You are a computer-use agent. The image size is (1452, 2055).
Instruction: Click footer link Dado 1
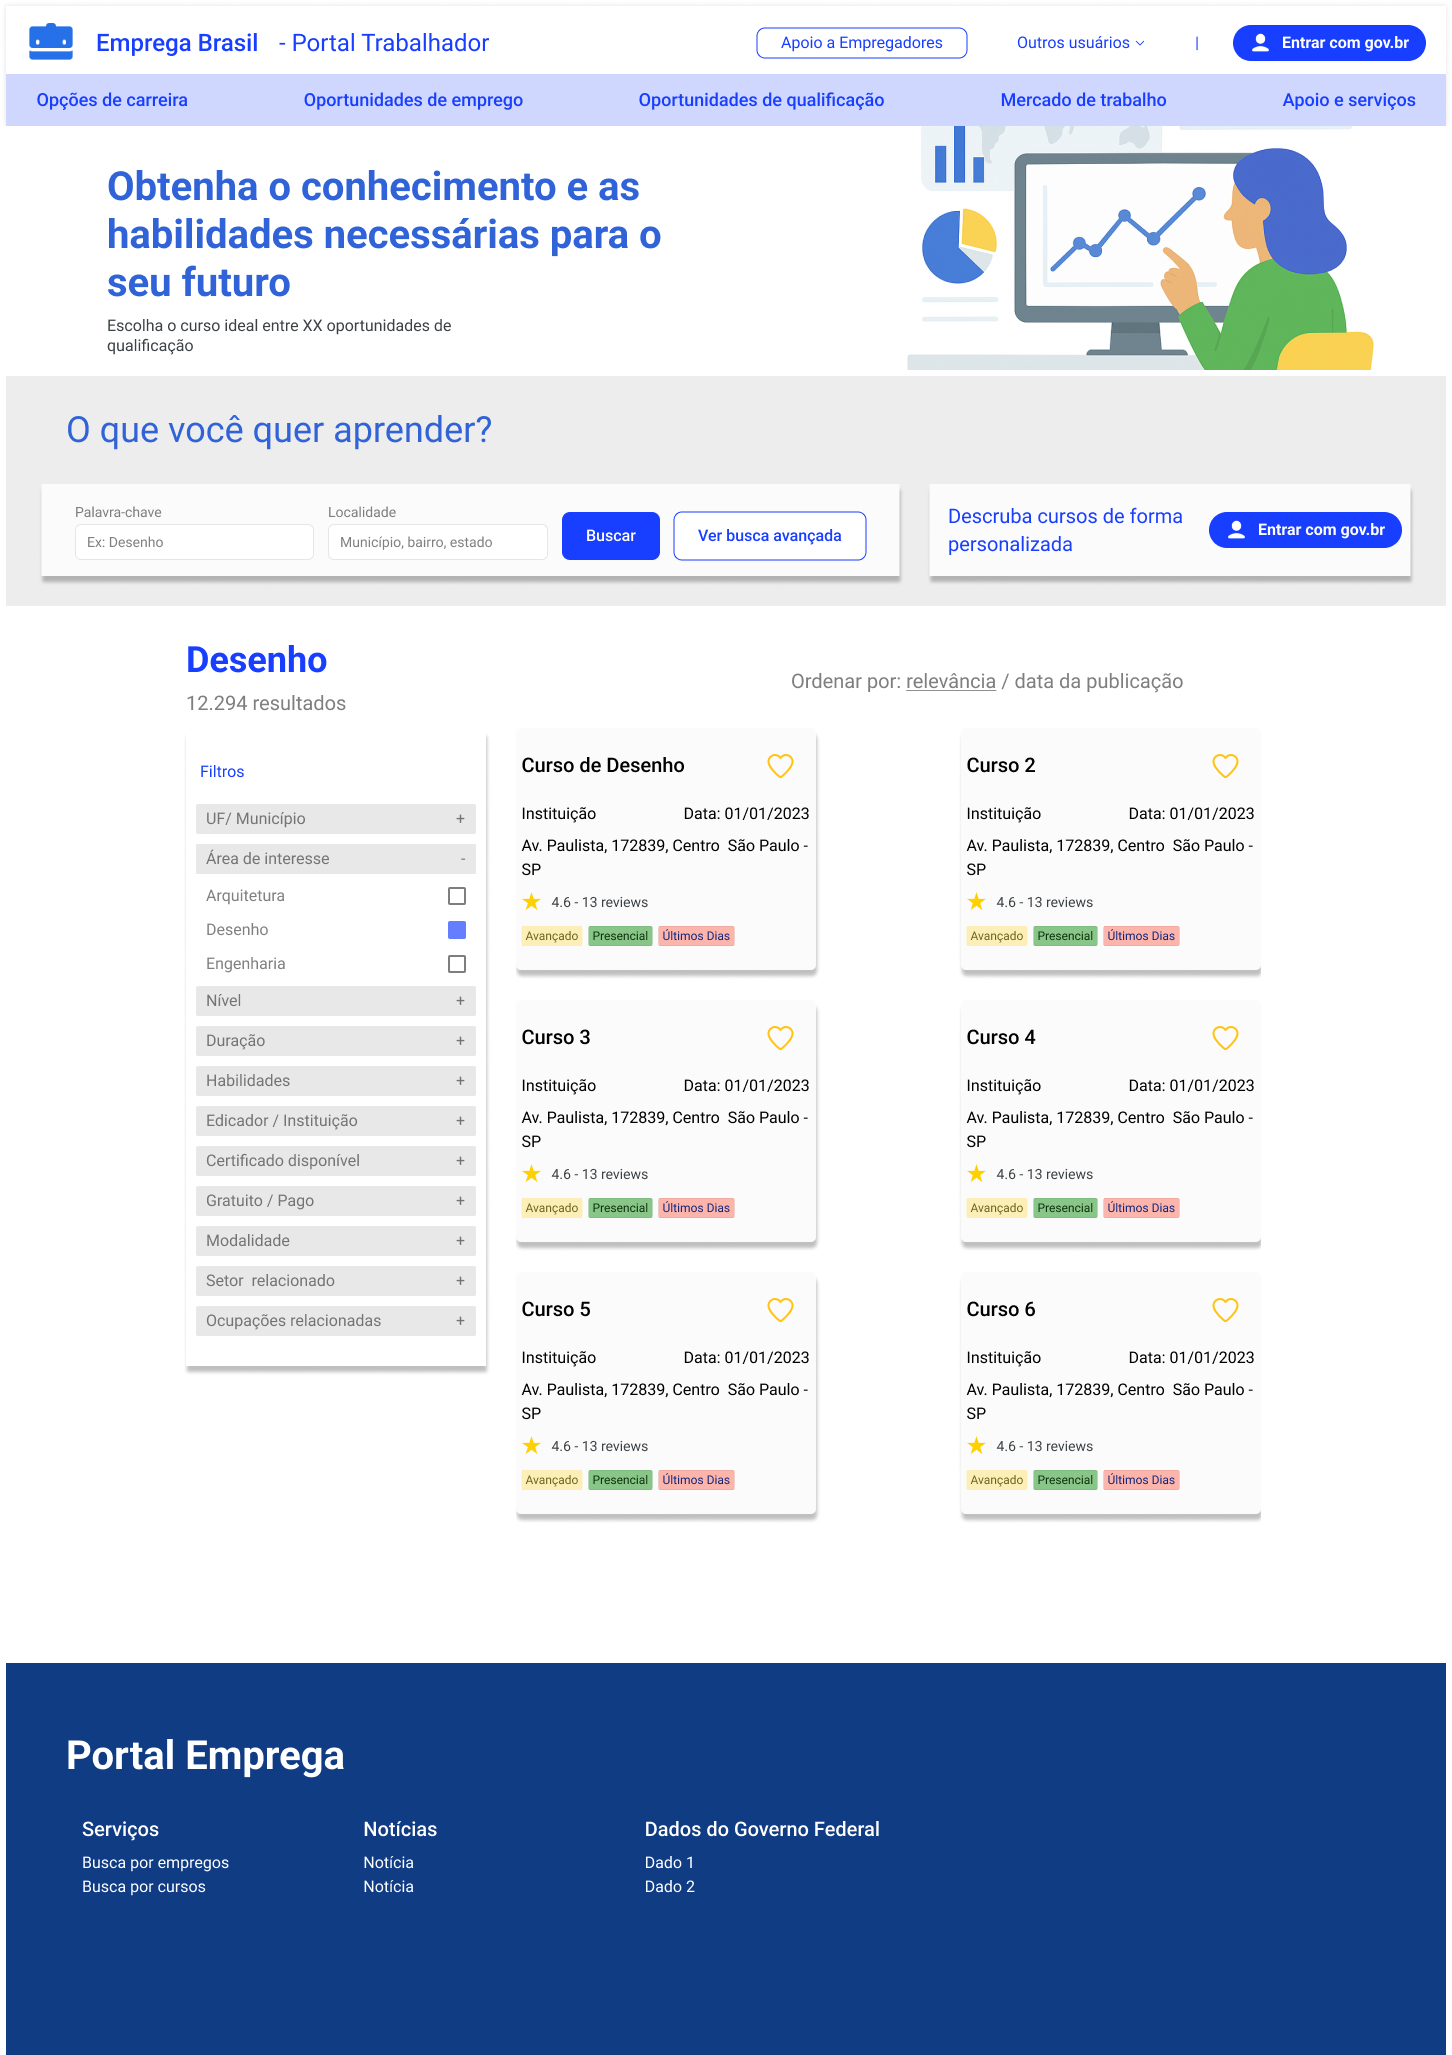click(669, 1863)
